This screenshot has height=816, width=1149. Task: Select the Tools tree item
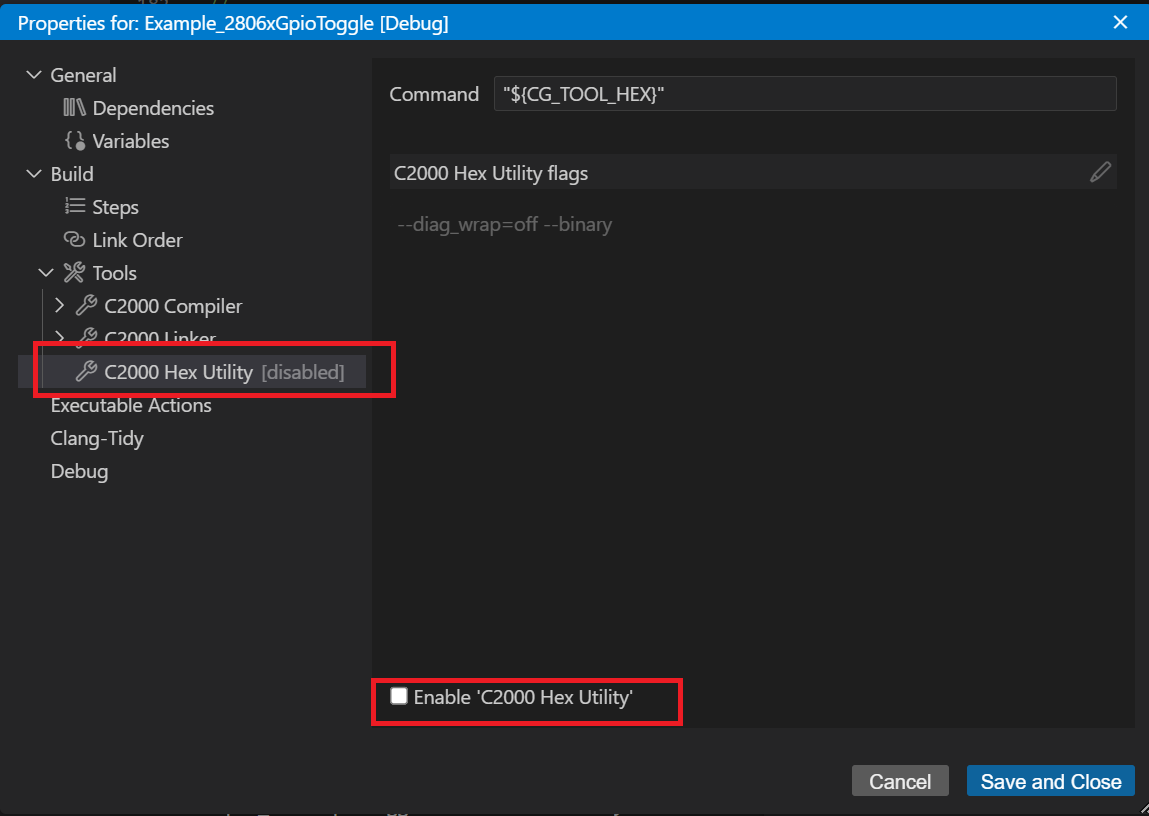tap(114, 272)
